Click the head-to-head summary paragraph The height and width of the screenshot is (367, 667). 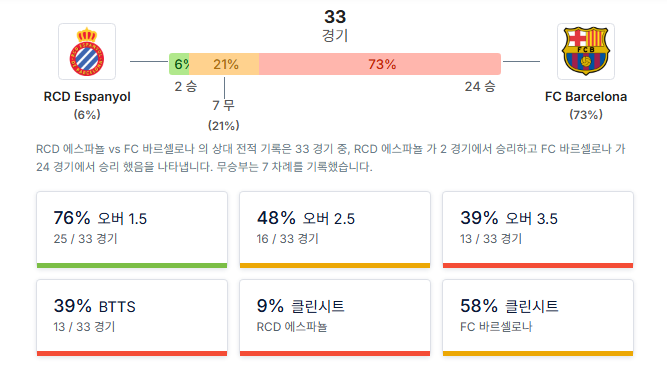(x=331, y=158)
